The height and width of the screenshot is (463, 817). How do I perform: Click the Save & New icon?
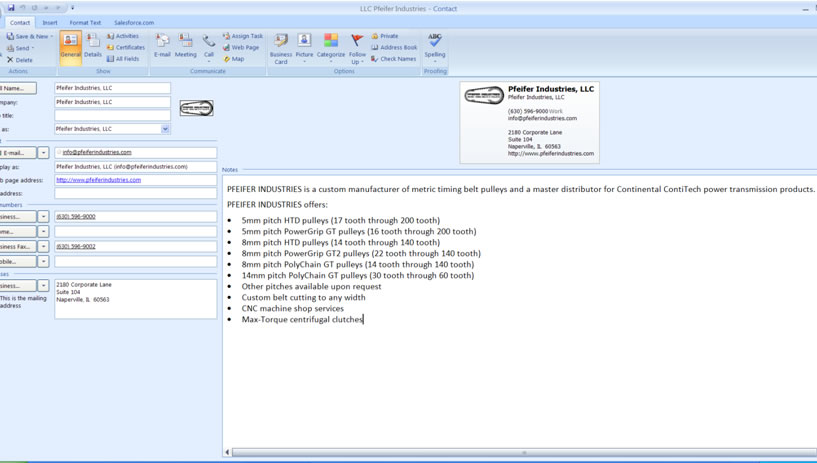click(10, 36)
